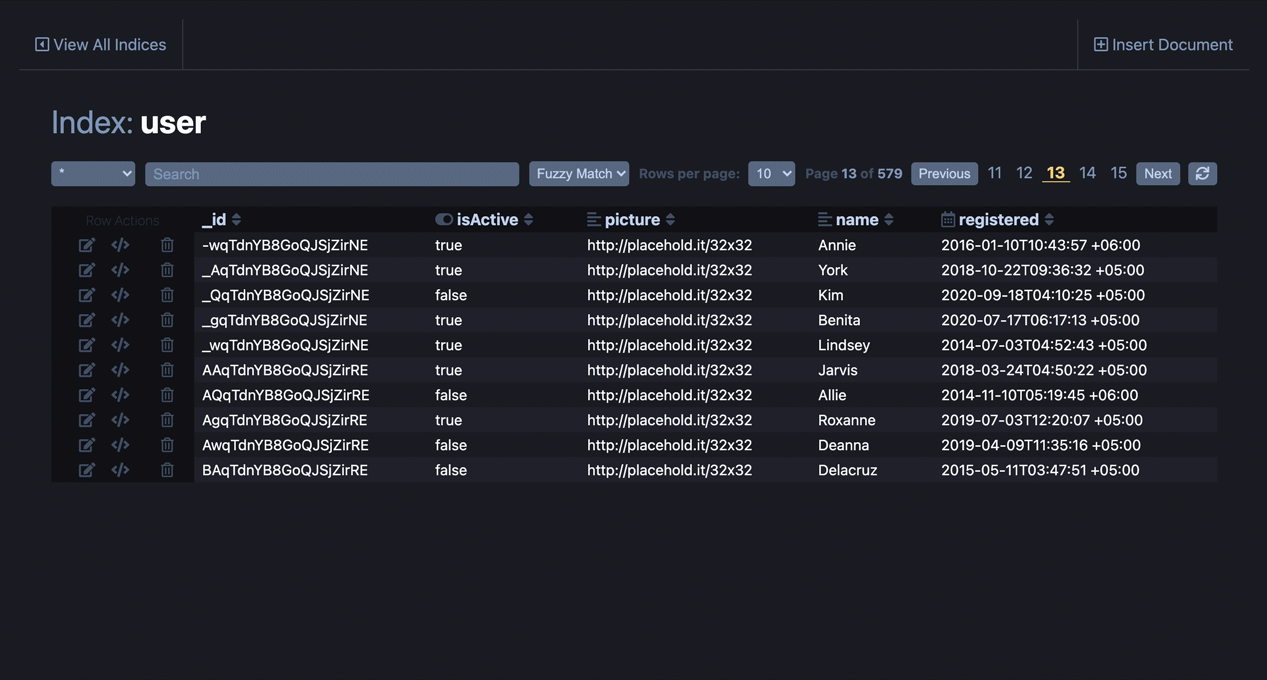
Task: Delete Kim's document using the trash icon
Action: point(167,294)
